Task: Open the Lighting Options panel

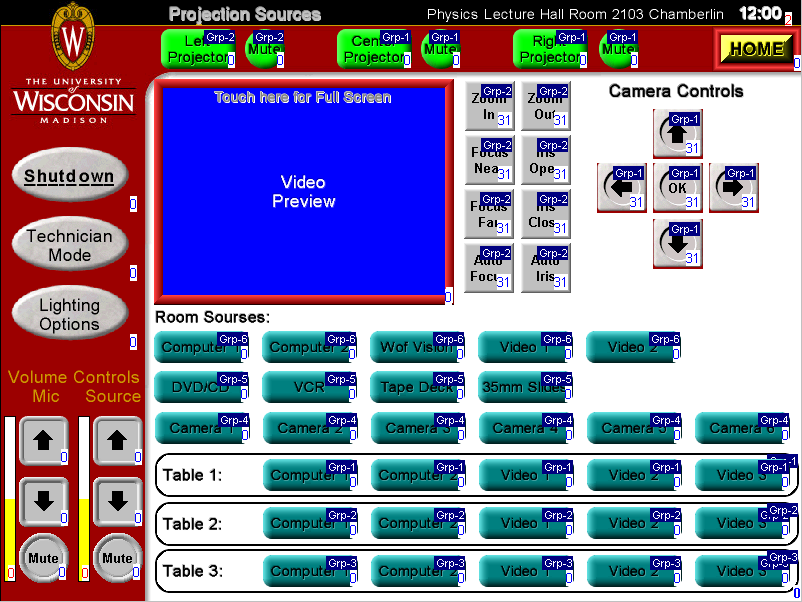Action: pos(69,315)
